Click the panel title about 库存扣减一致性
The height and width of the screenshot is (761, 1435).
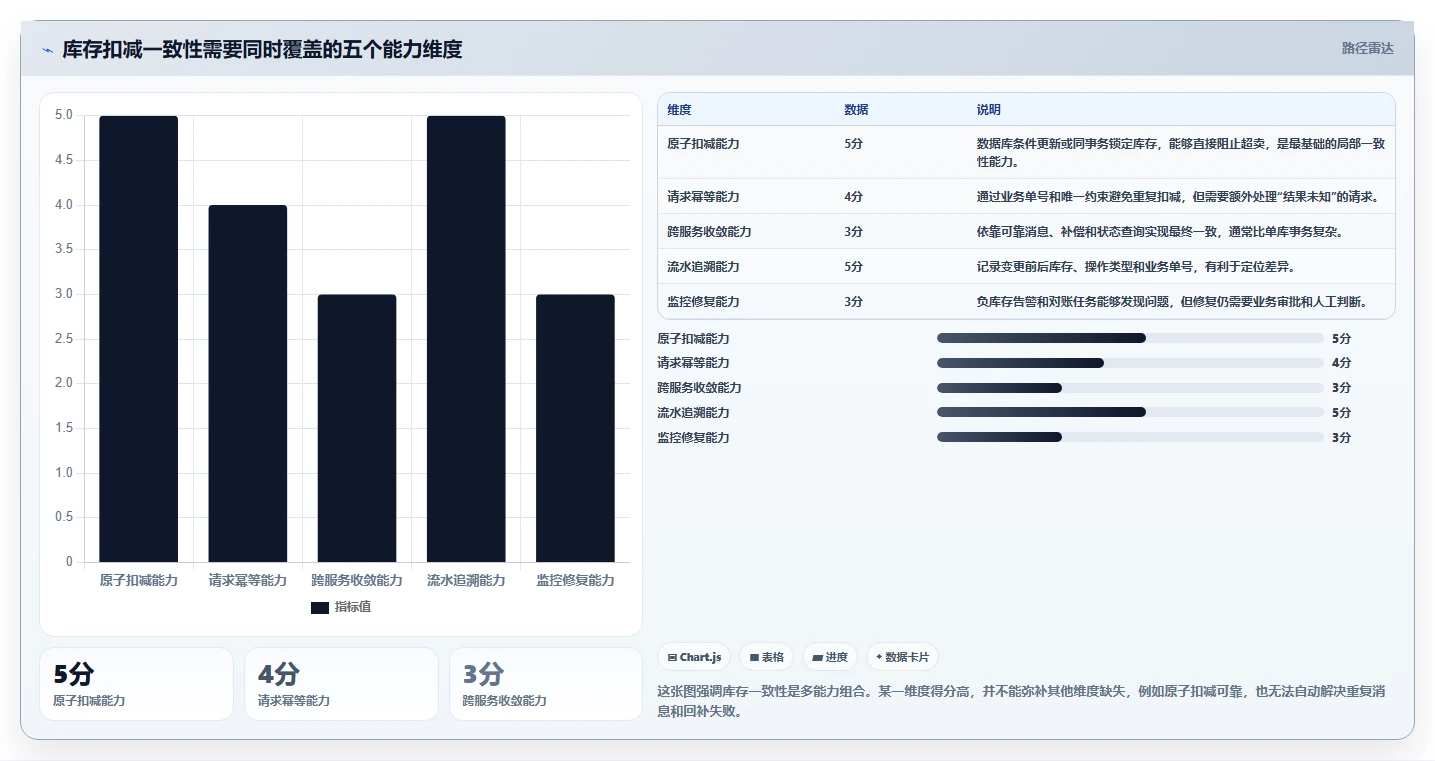262,50
